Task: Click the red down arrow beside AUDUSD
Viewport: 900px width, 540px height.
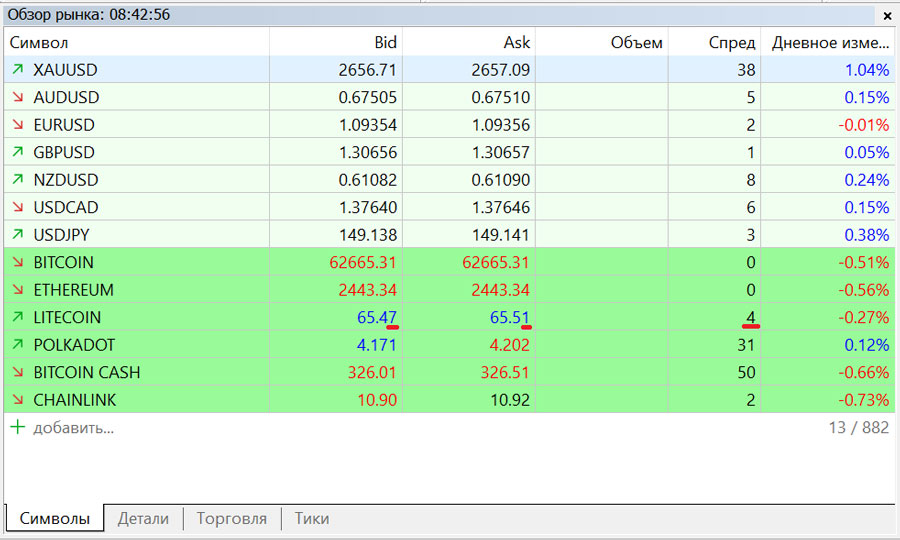Action: [x=17, y=98]
